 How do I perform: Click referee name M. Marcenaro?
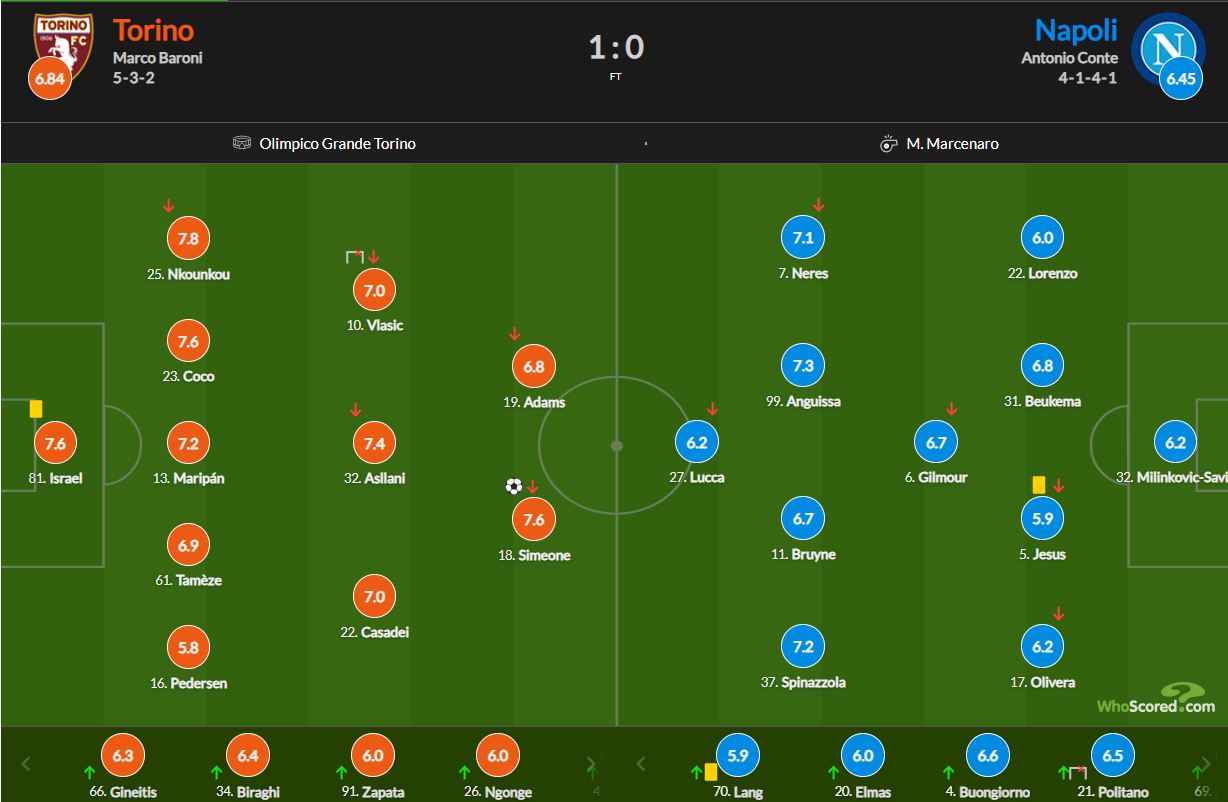click(952, 143)
